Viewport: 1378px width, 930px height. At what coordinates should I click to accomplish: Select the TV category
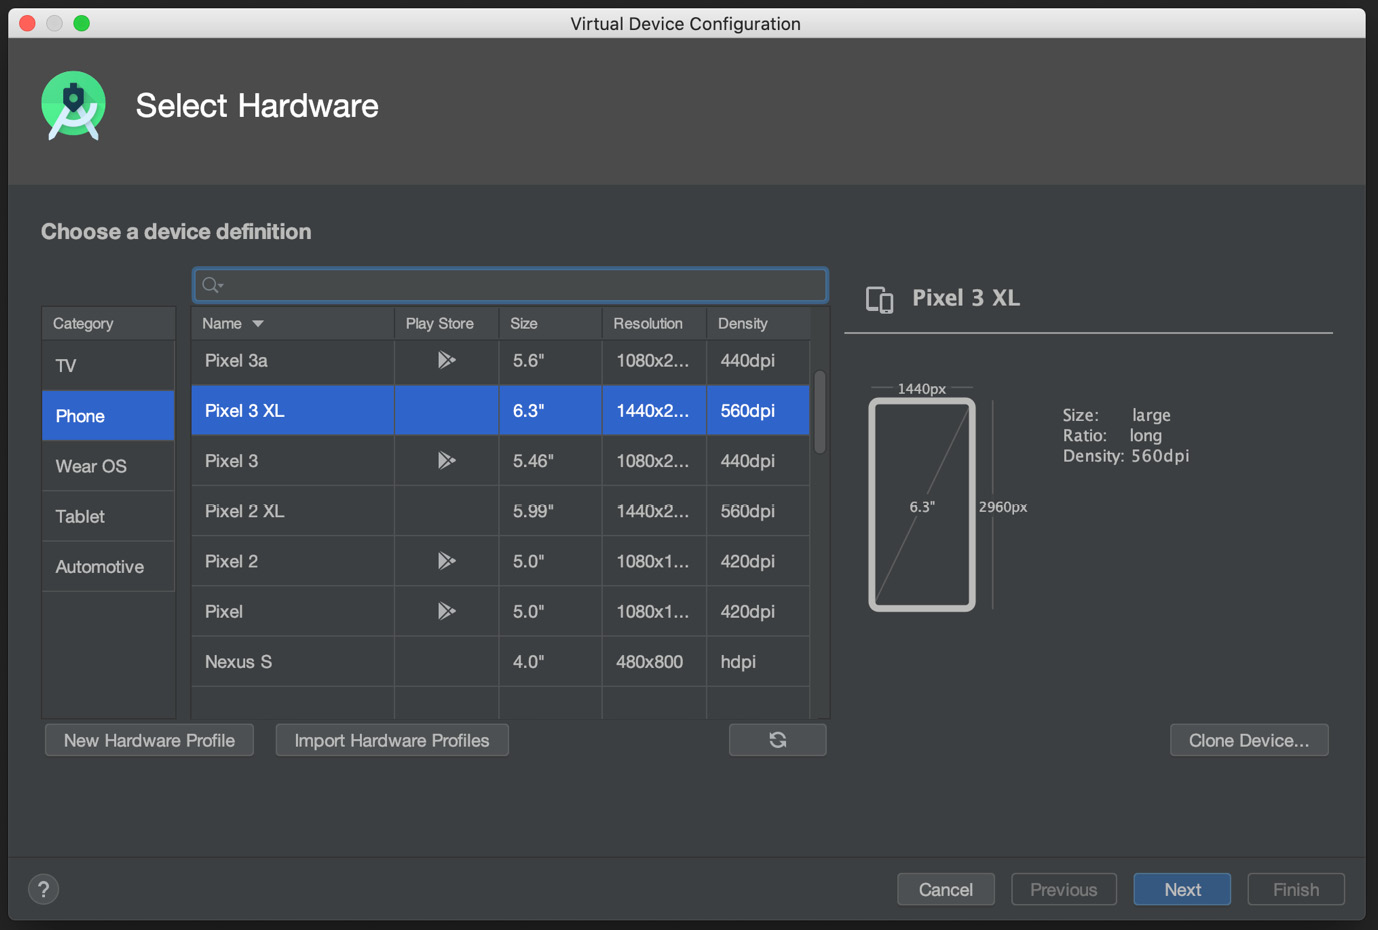(x=108, y=365)
